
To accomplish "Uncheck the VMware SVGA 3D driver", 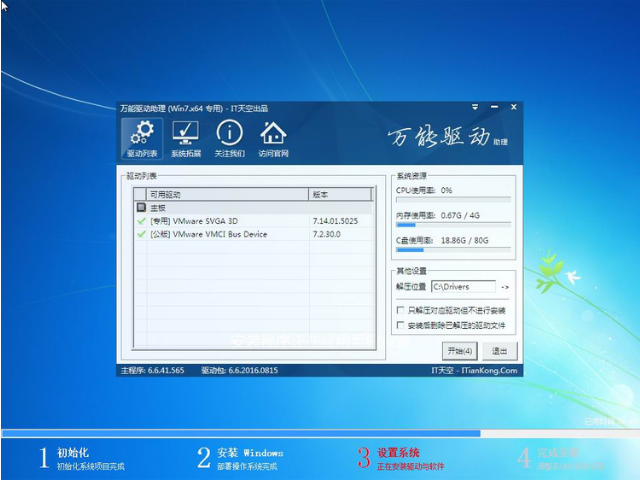I will tap(141, 221).
